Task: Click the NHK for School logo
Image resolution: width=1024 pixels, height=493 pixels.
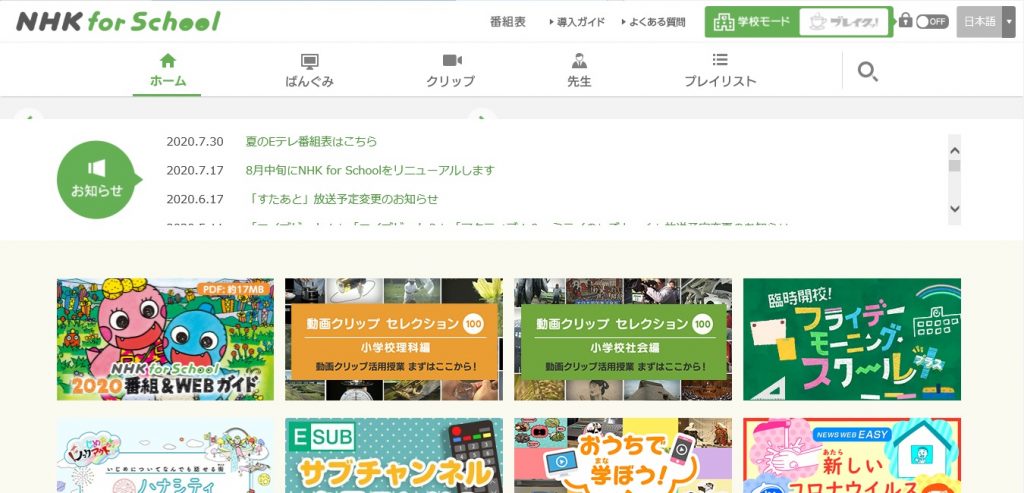Action: (x=118, y=22)
